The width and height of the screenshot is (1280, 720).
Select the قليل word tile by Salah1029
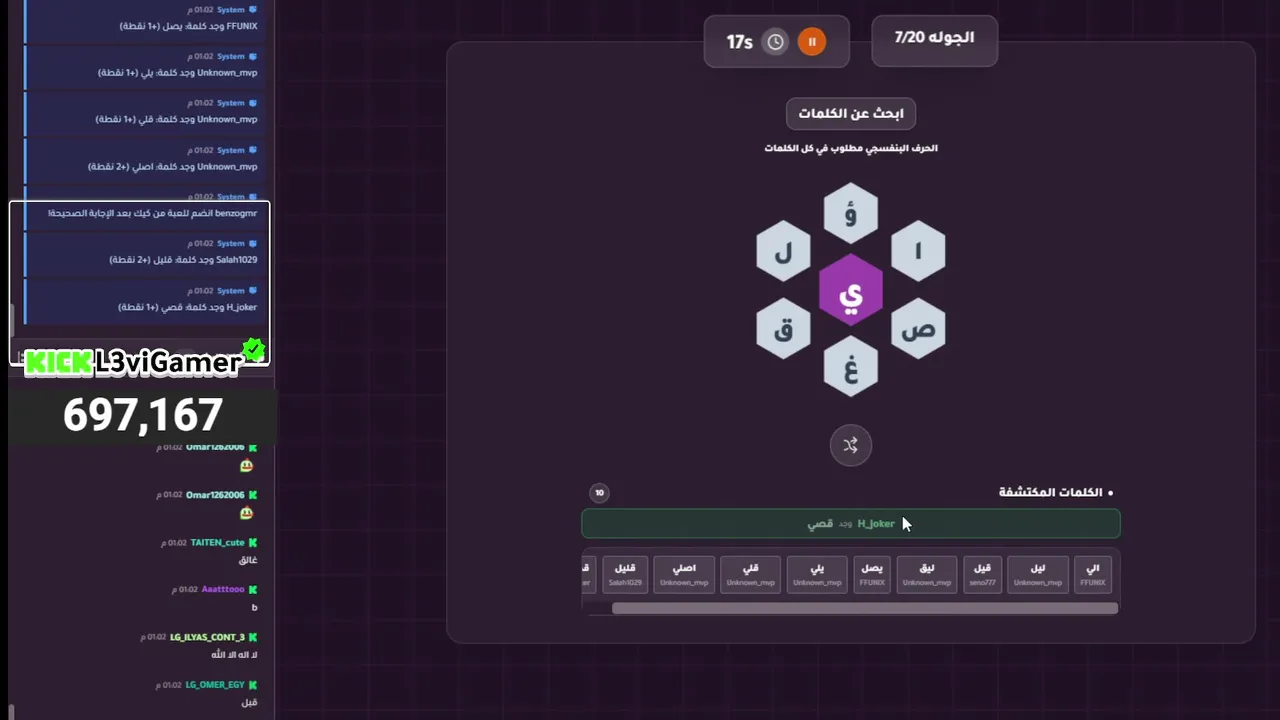pyautogui.click(x=625, y=574)
